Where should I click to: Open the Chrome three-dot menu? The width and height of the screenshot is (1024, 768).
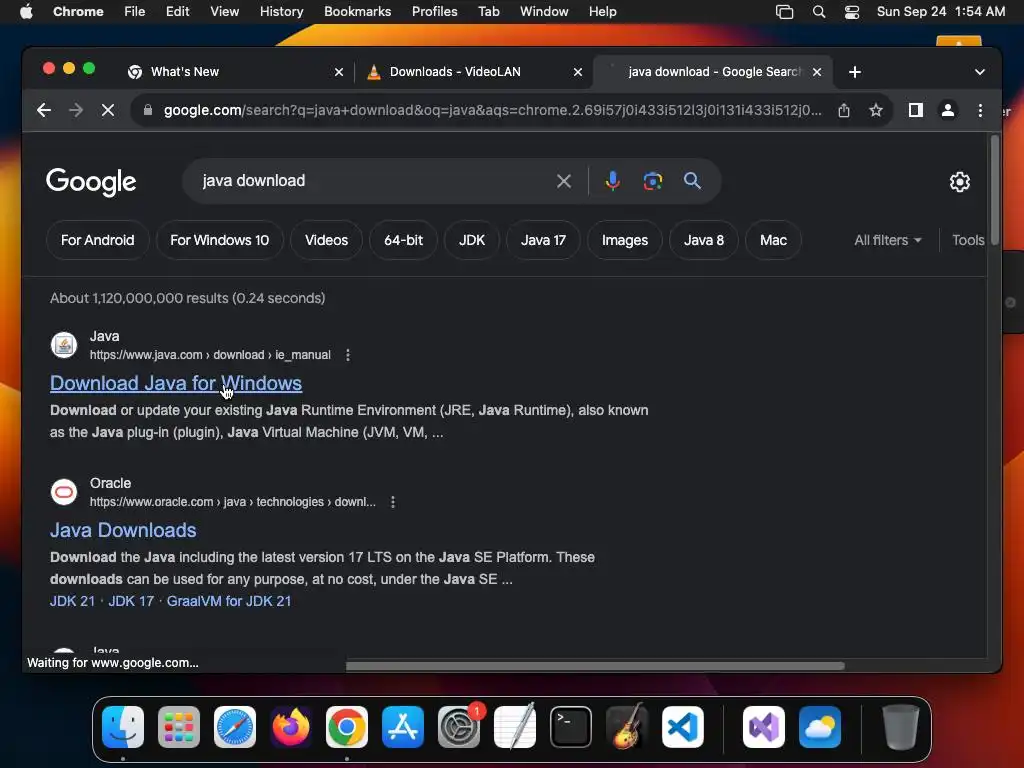980,110
